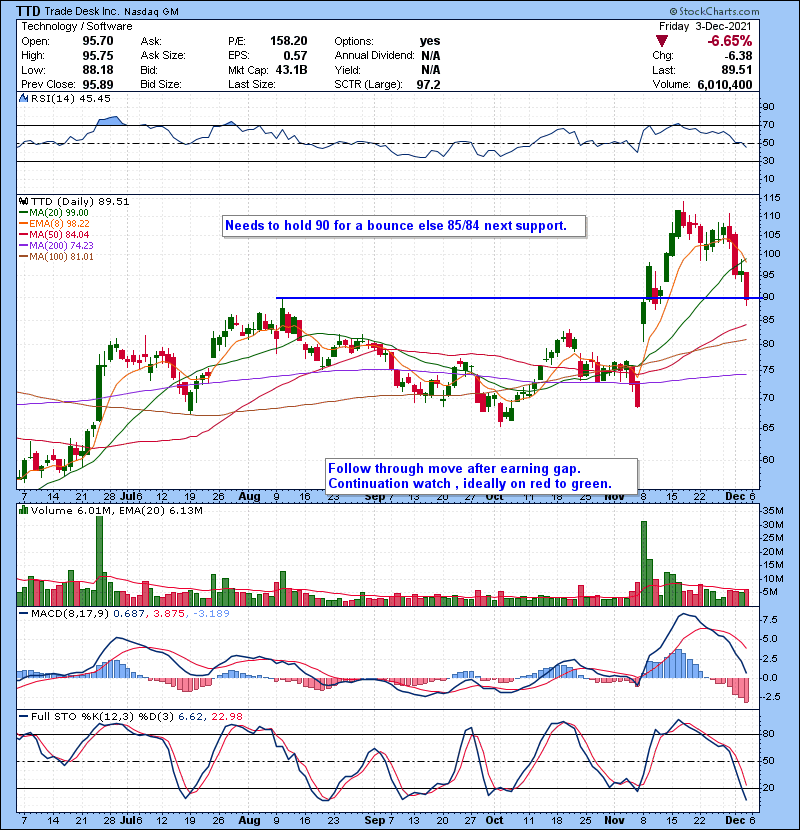
Task: Click the 'Follow through move' annotation box
Action: [478, 476]
